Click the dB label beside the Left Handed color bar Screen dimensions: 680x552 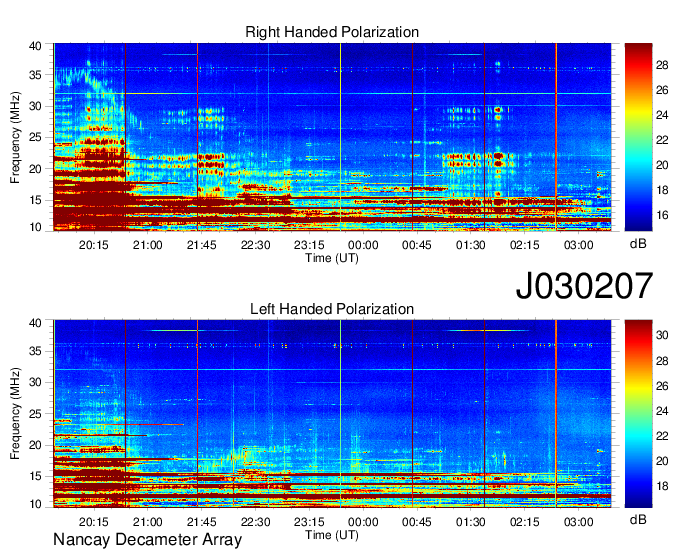click(x=638, y=519)
